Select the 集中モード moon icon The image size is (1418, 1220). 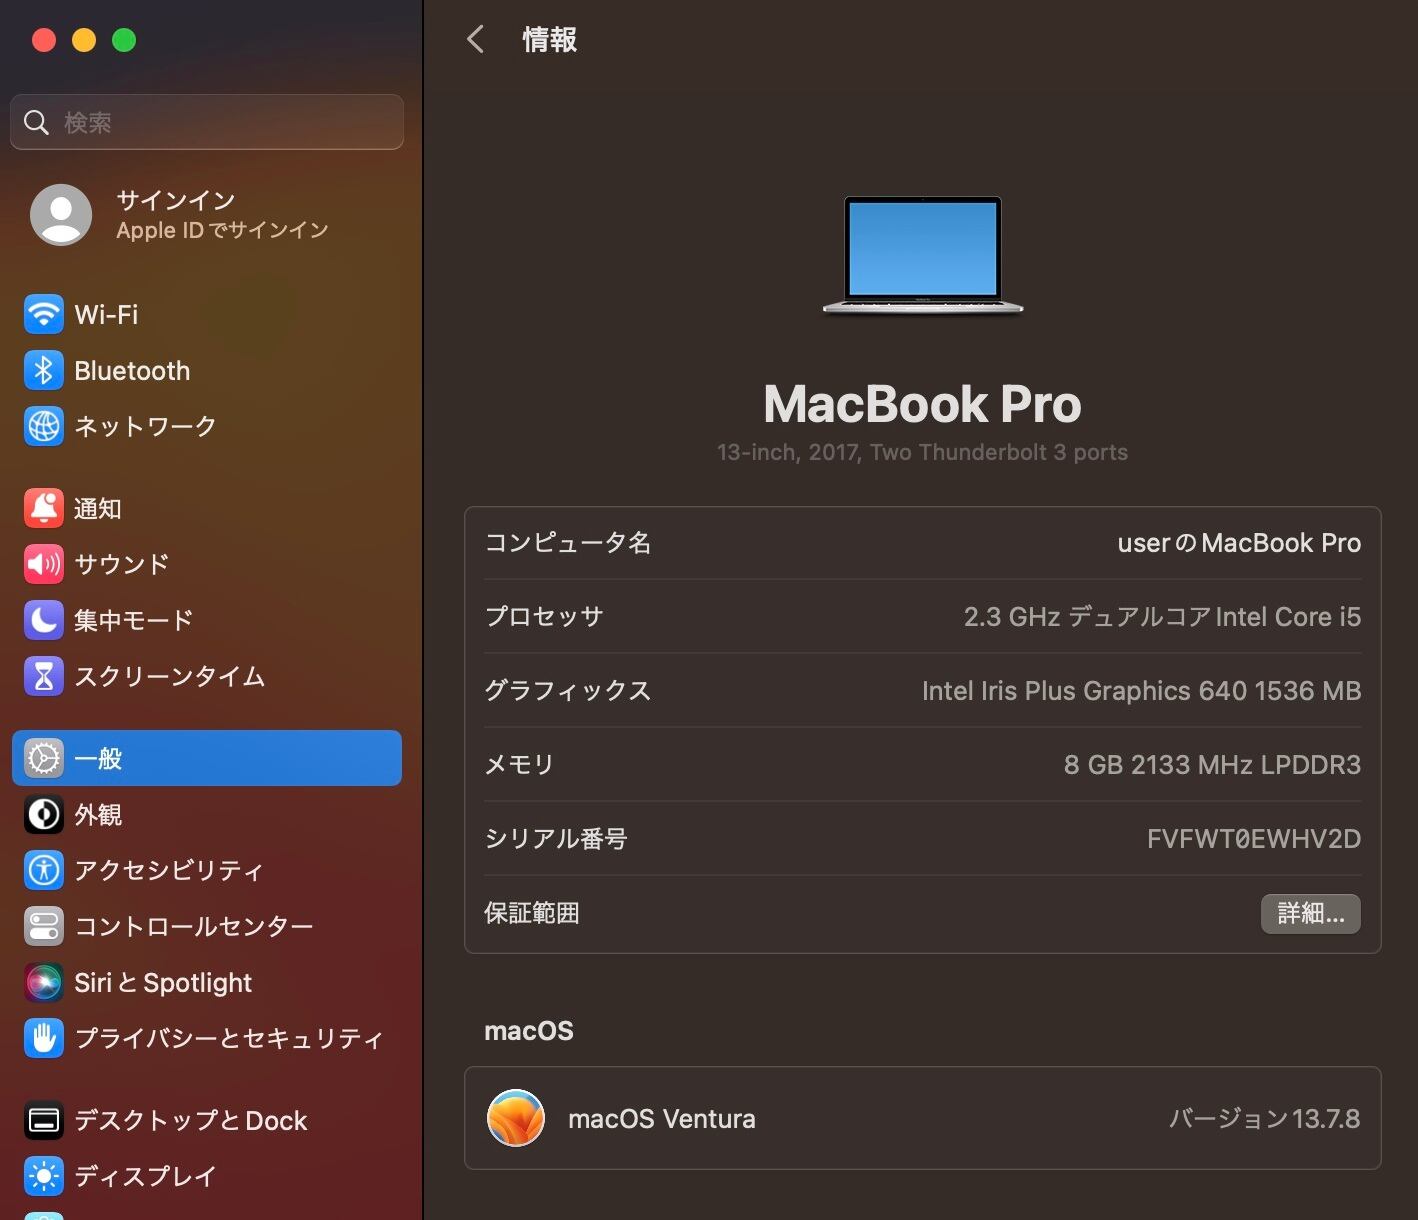click(x=44, y=620)
